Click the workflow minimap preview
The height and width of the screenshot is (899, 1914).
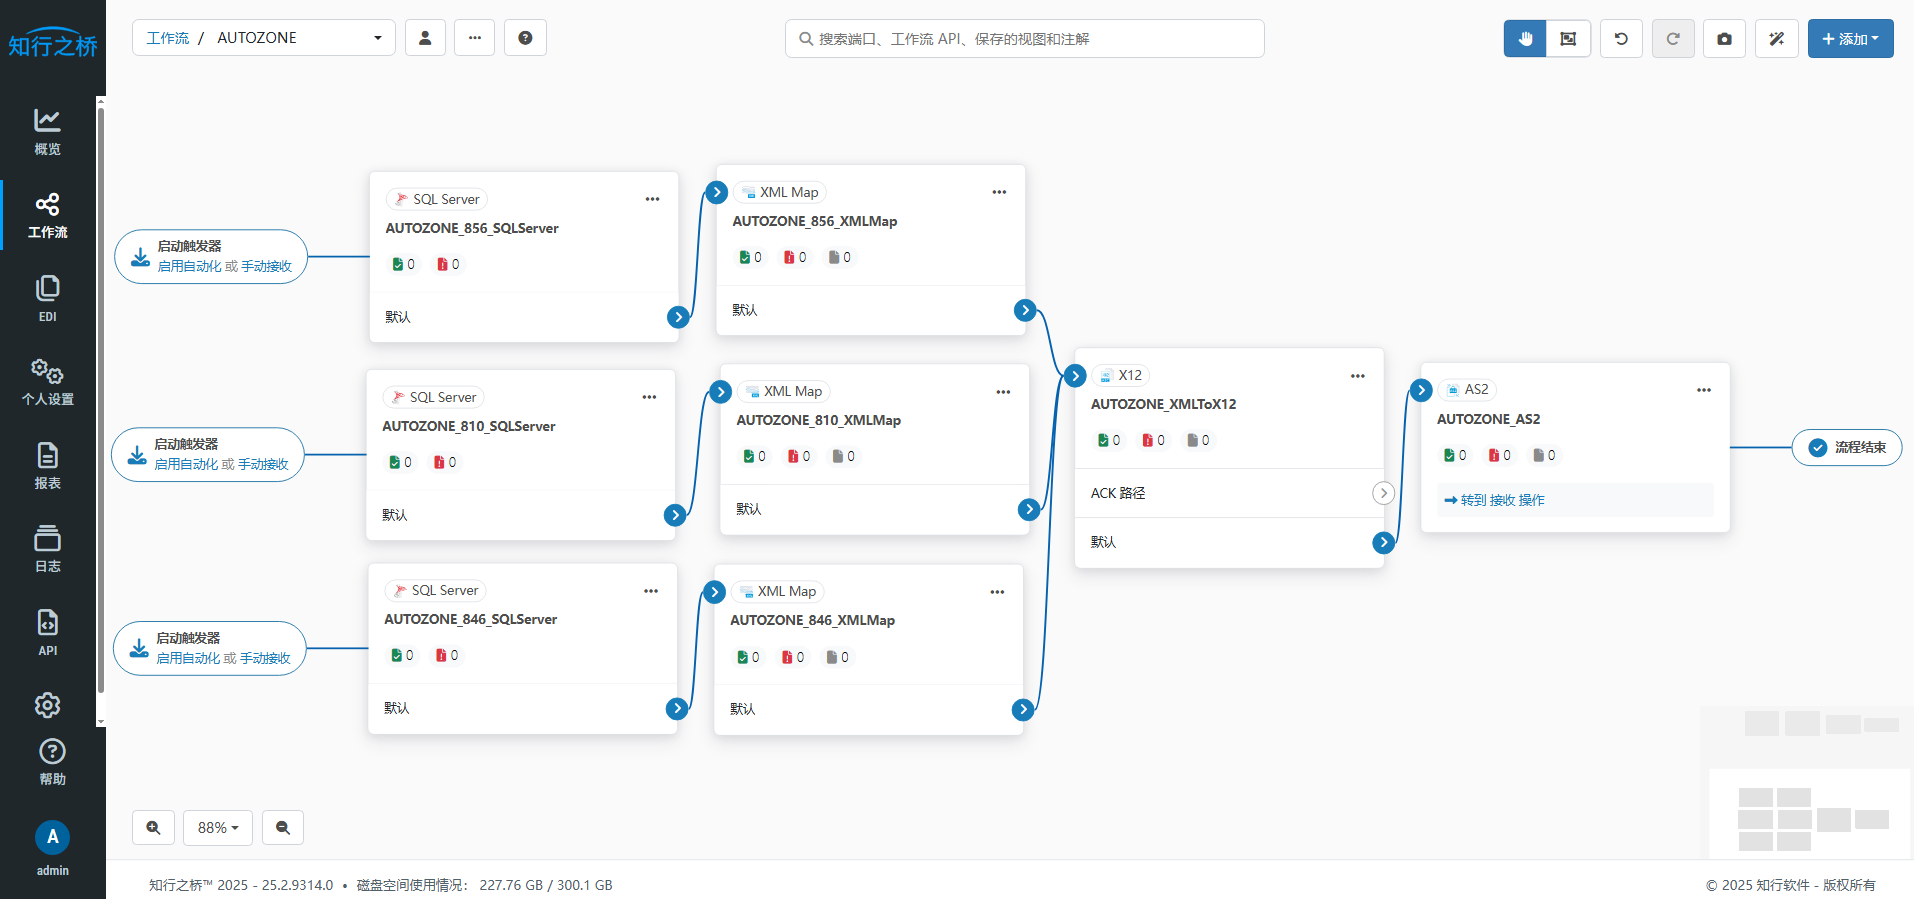pyautogui.click(x=1807, y=782)
